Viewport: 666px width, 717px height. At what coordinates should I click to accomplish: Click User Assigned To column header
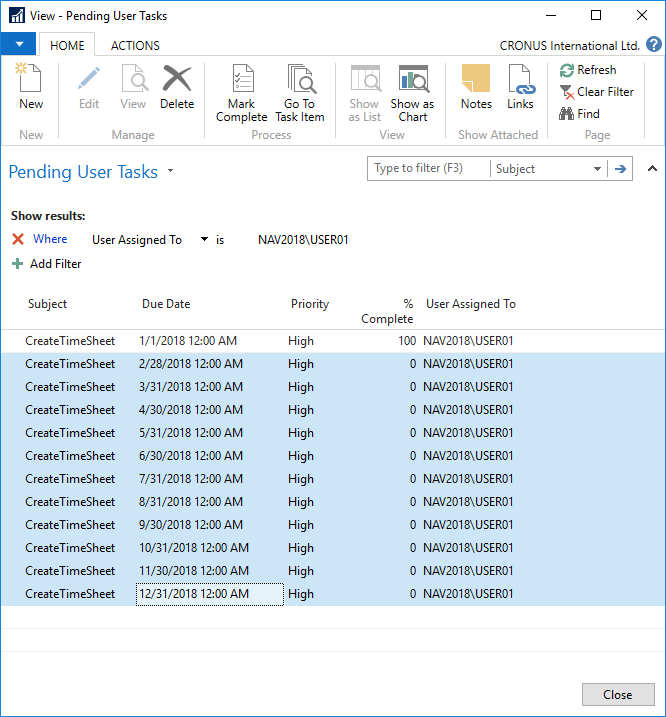point(471,304)
